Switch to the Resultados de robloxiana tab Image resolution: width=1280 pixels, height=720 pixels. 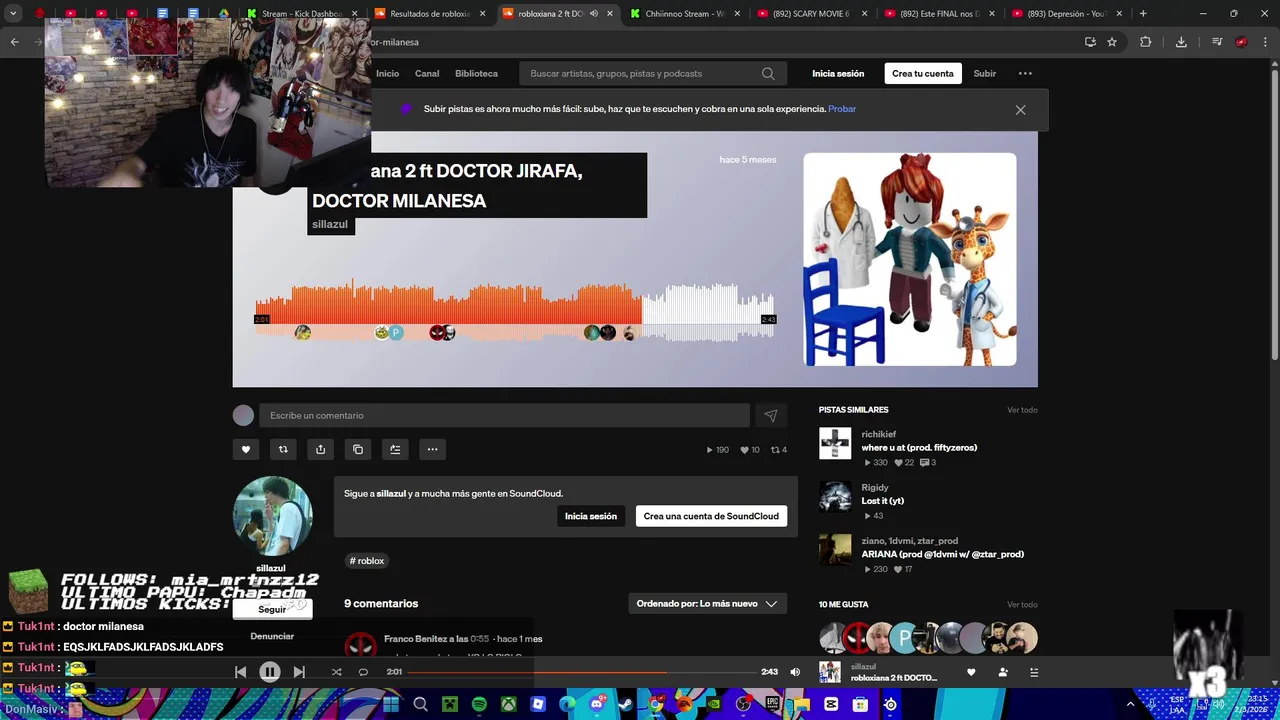[x=430, y=14]
